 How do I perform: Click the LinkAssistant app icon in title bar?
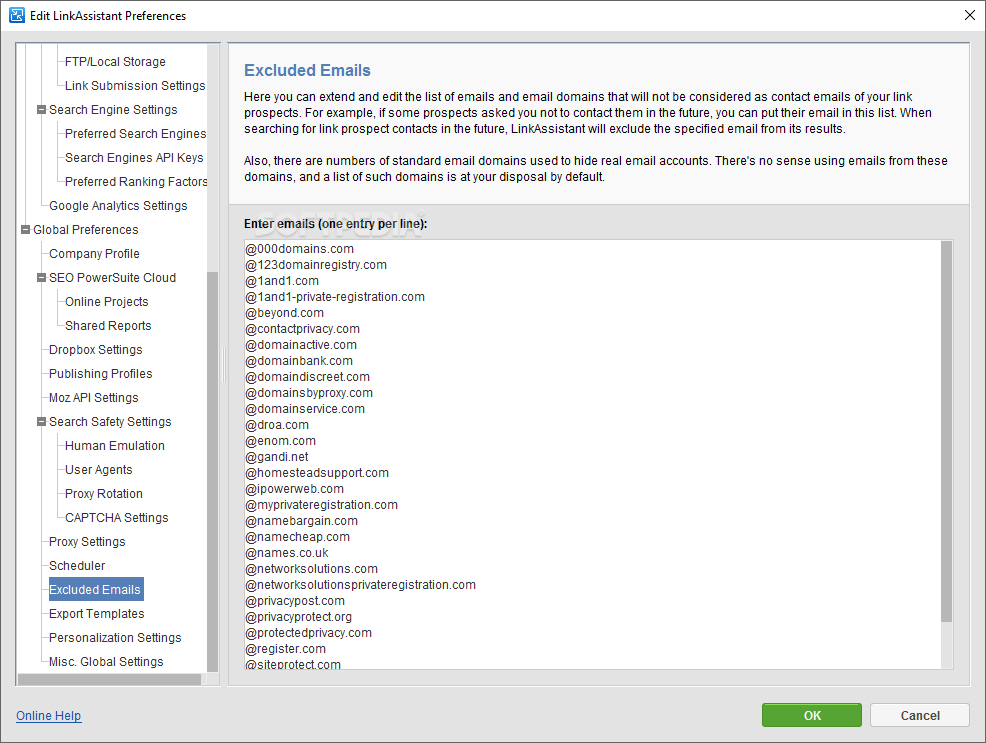pos(16,15)
